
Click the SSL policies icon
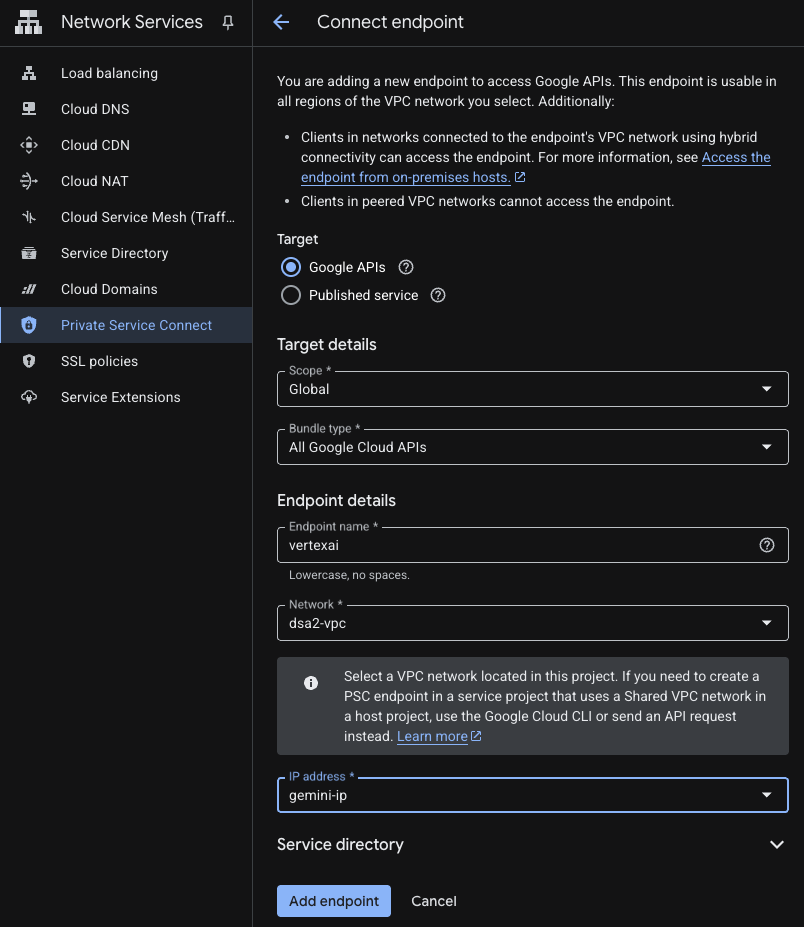pyautogui.click(x=29, y=361)
